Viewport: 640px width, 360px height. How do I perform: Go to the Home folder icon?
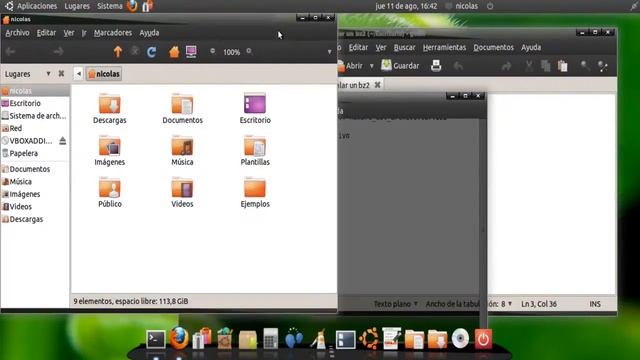174,52
